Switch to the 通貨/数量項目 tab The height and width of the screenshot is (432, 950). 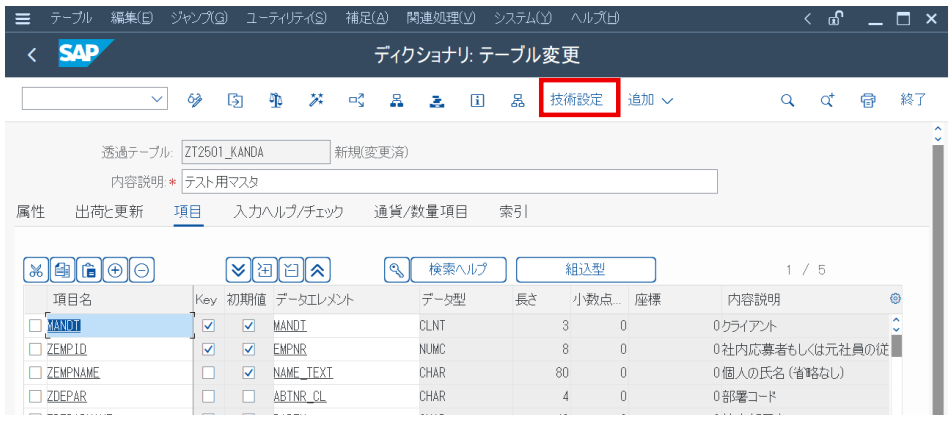tap(420, 211)
